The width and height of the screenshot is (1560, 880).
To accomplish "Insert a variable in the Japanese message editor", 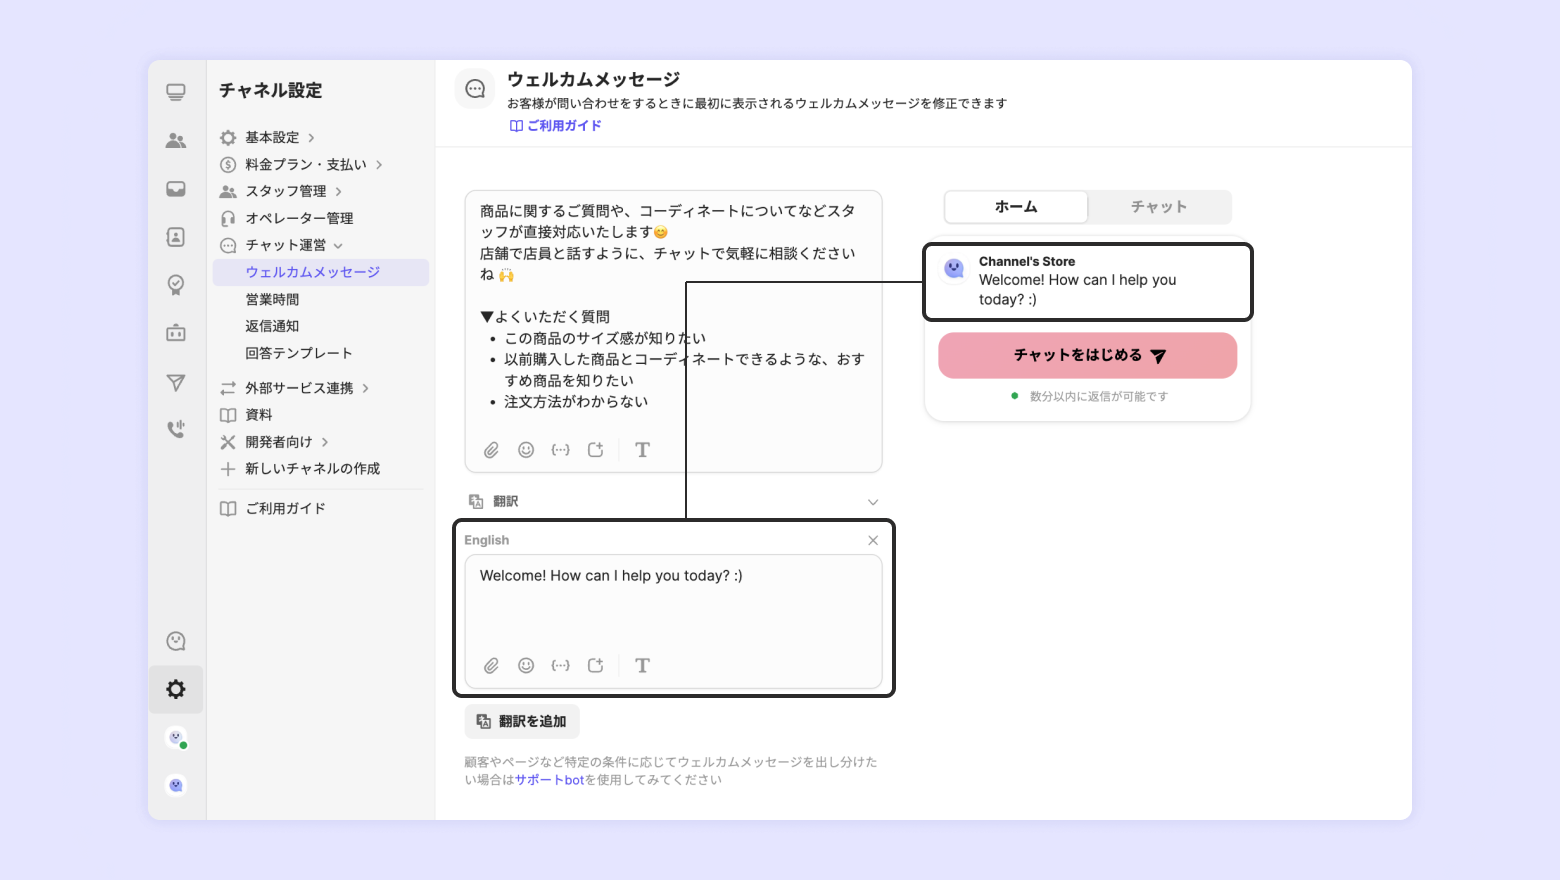I will click(x=561, y=450).
